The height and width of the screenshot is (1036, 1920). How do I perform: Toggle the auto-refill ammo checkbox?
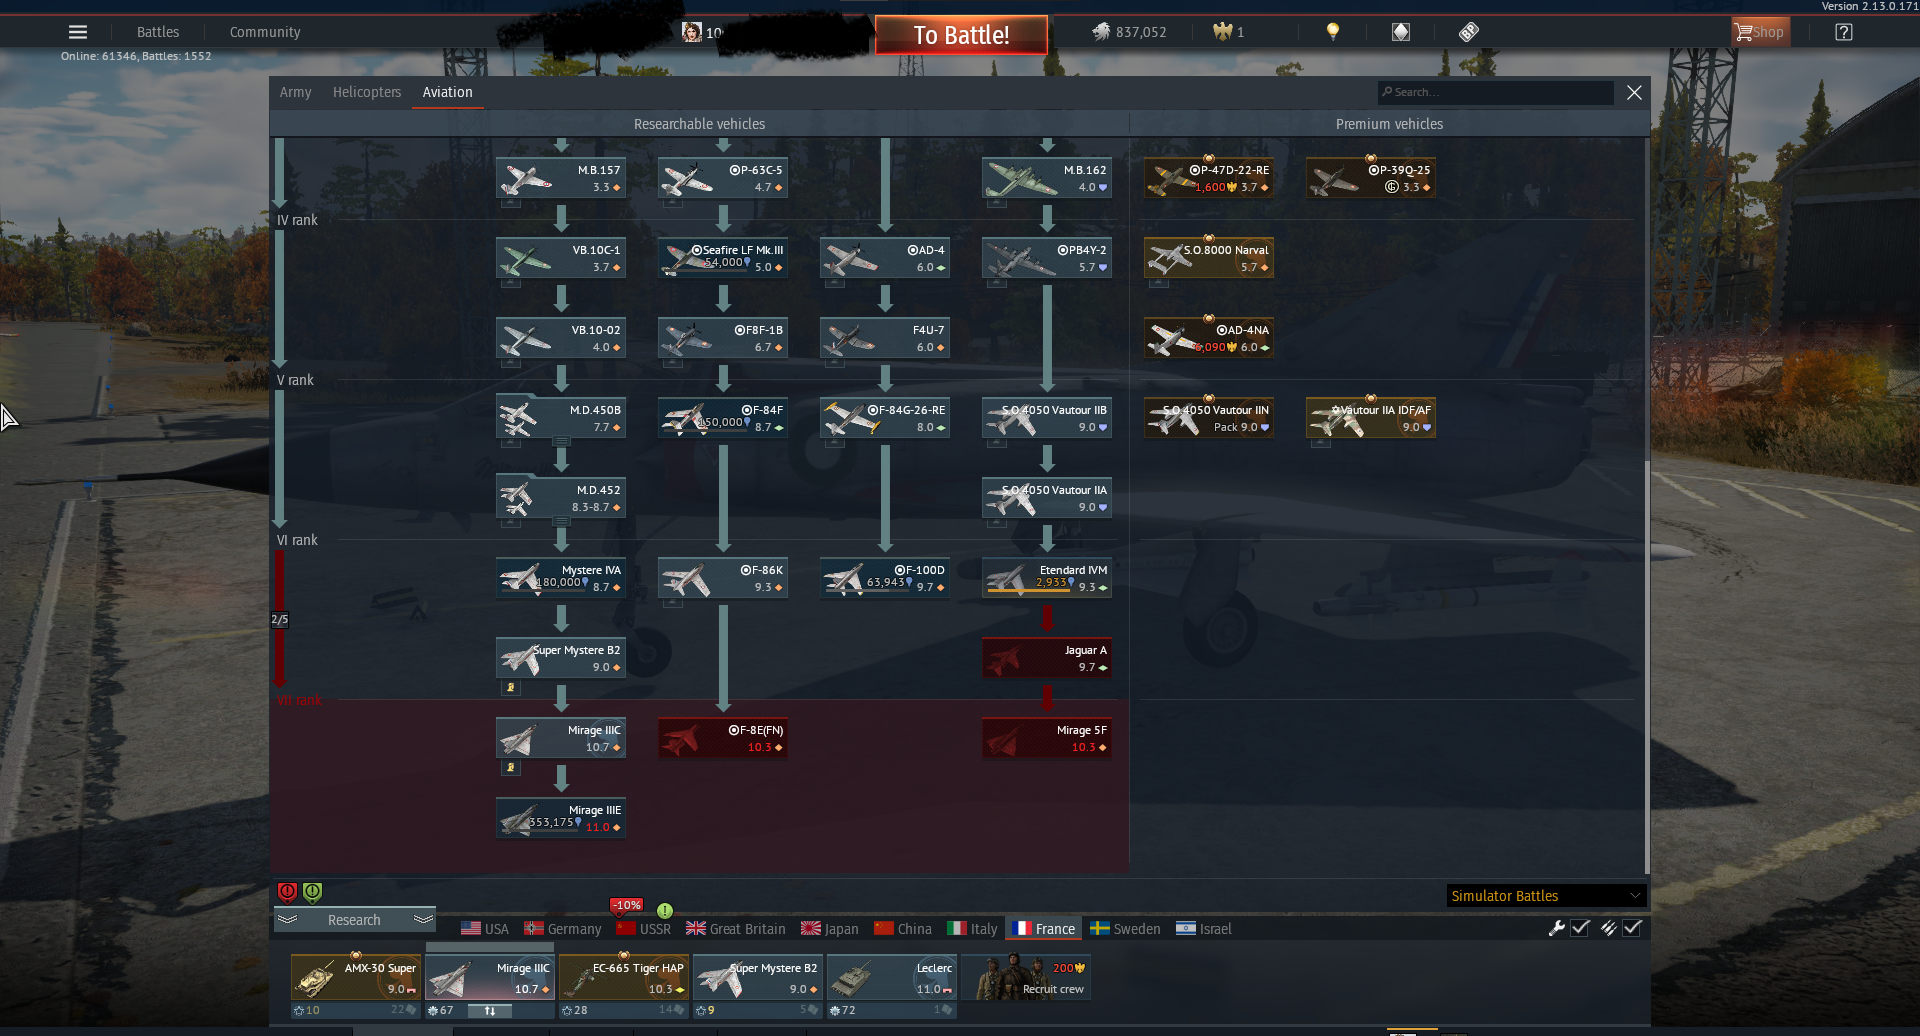click(x=1632, y=928)
